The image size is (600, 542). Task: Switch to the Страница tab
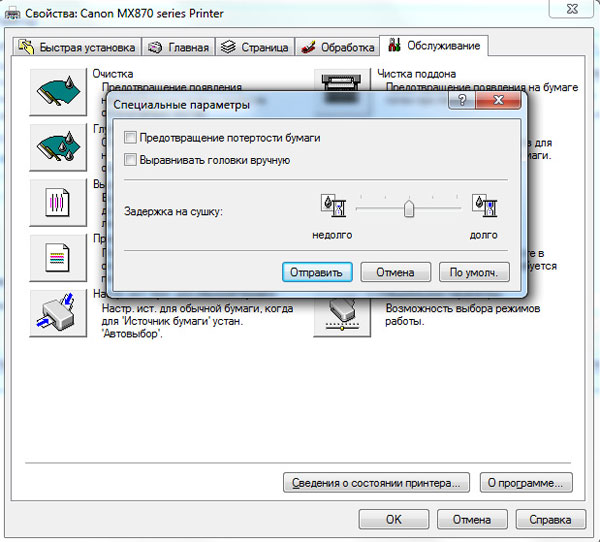pyautogui.click(x=254, y=47)
